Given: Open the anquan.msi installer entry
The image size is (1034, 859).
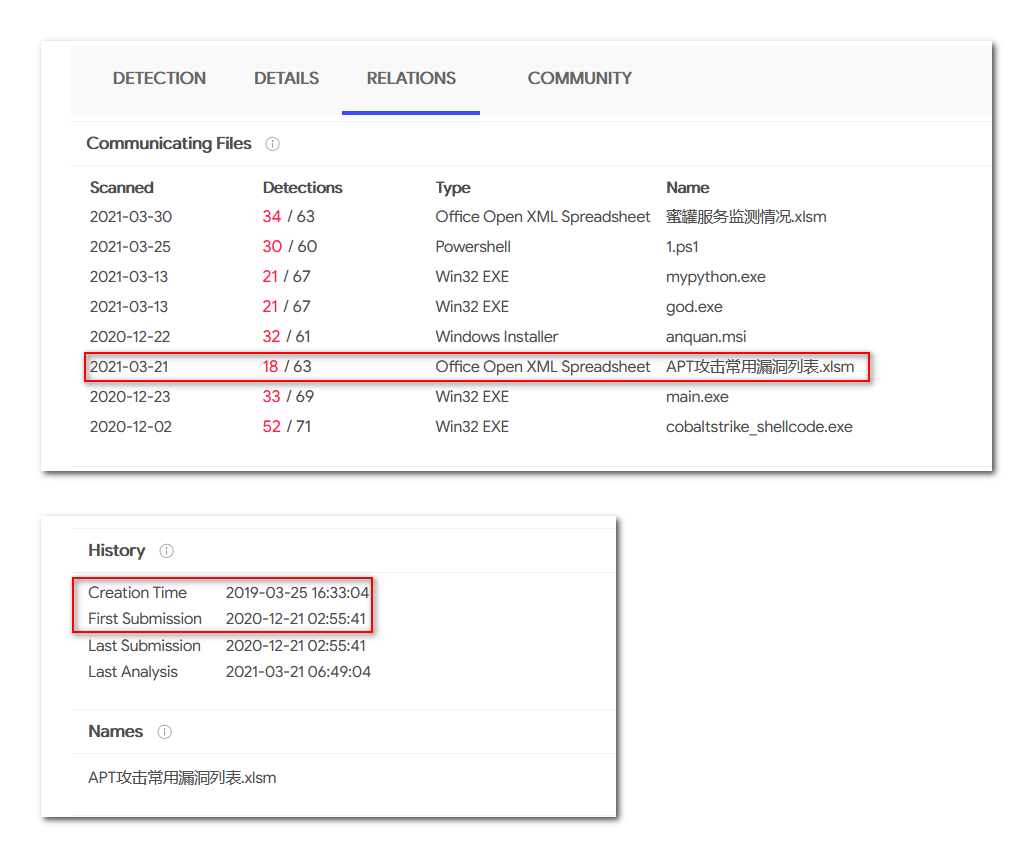Looking at the screenshot, I should pos(706,337).
